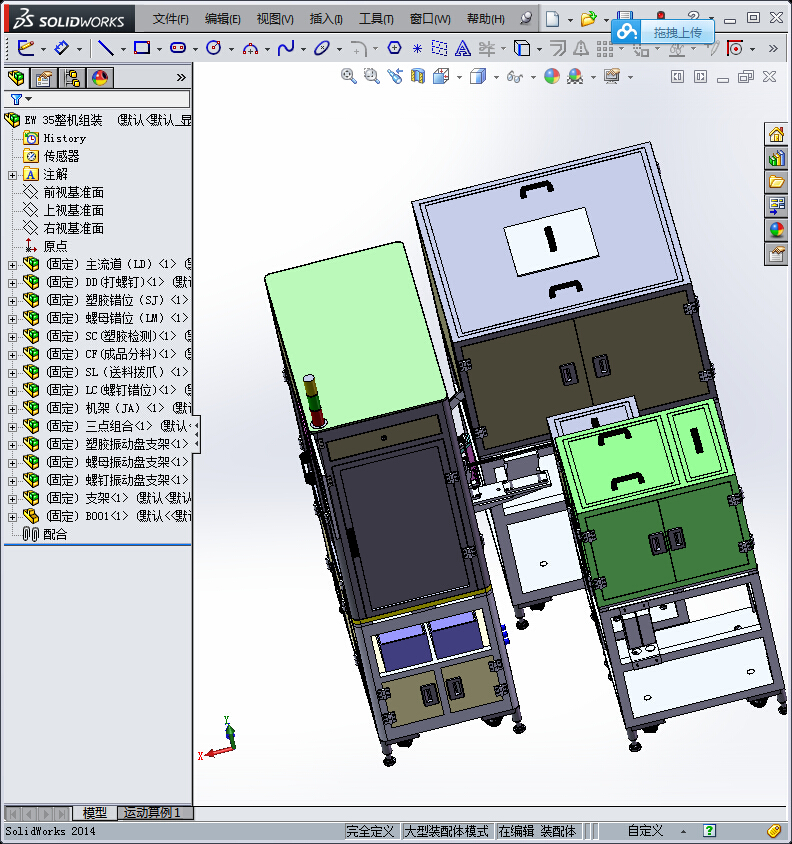Viewport: 792px width, 844px height.
Task: Click the Apply Scene icon
Action: (x=575, y=76)
